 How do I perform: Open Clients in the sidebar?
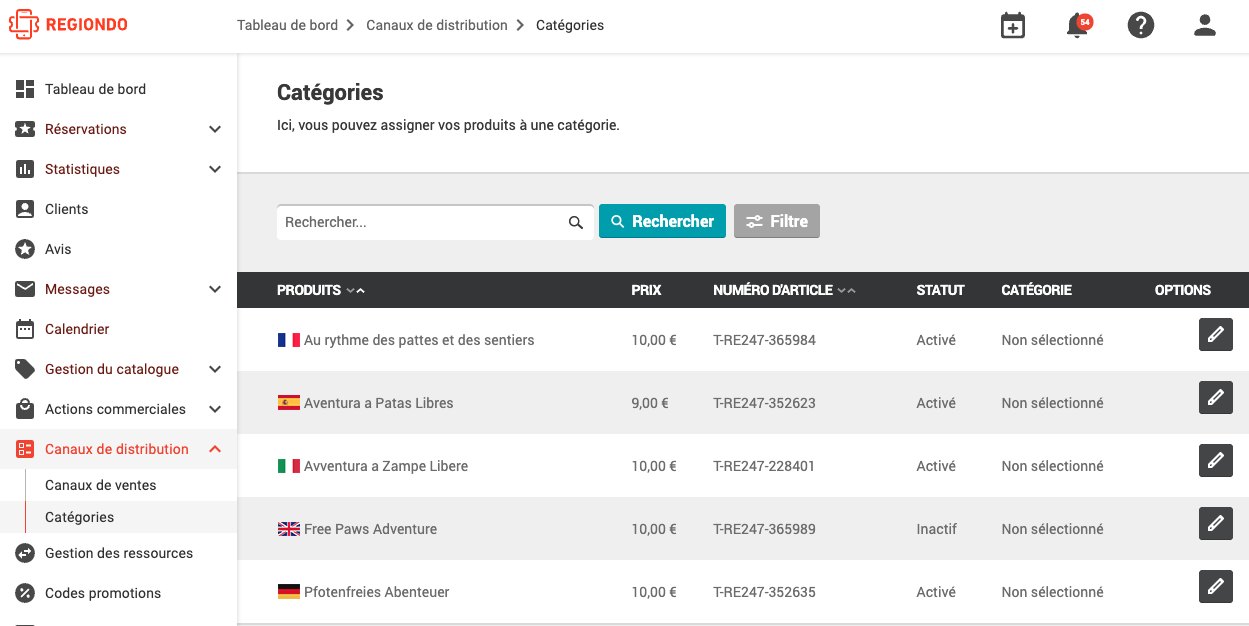pyautogui.click(x=67, y=209)
